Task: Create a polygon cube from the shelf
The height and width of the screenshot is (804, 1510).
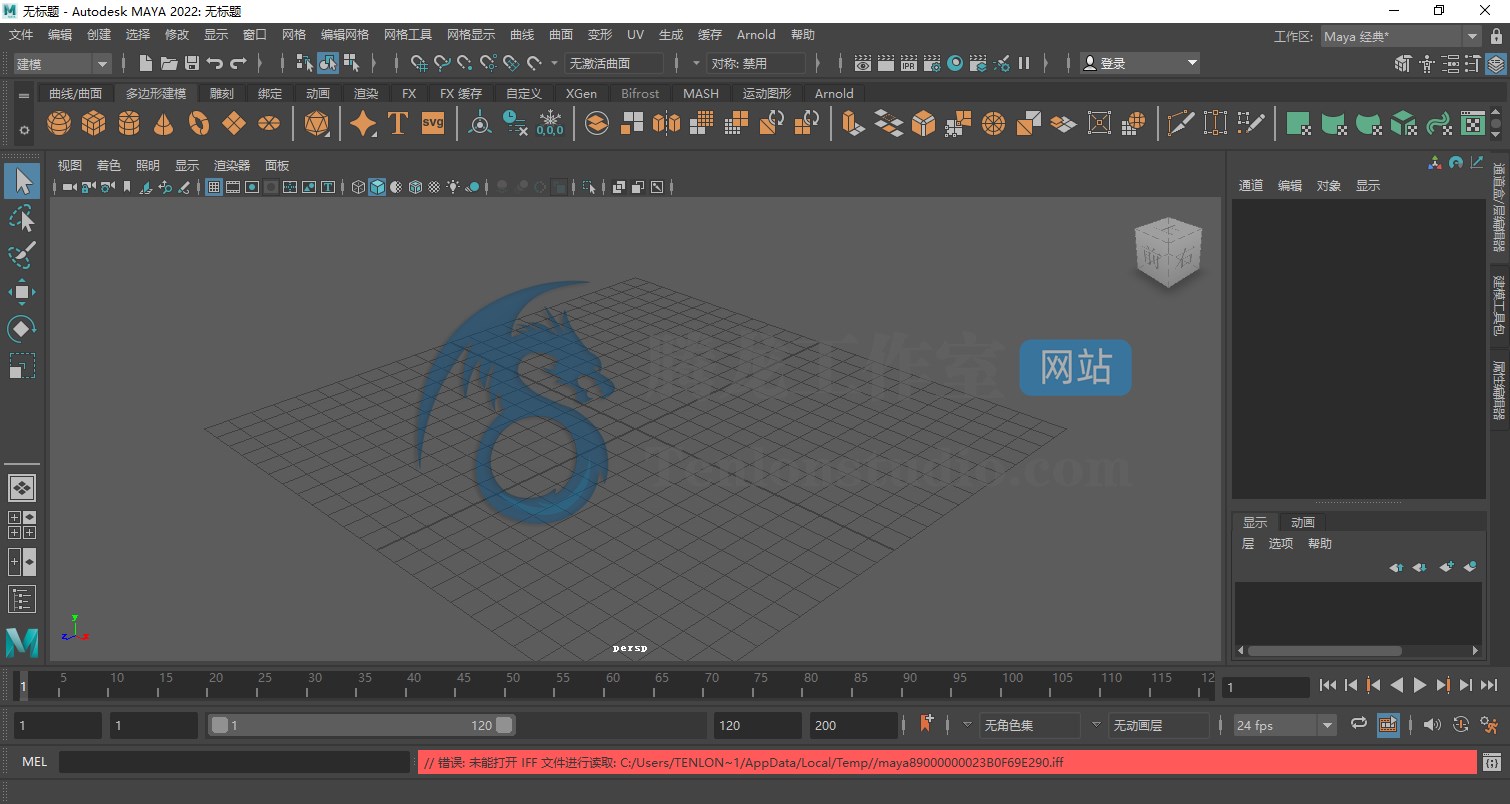Action: [x=94, y=123]
